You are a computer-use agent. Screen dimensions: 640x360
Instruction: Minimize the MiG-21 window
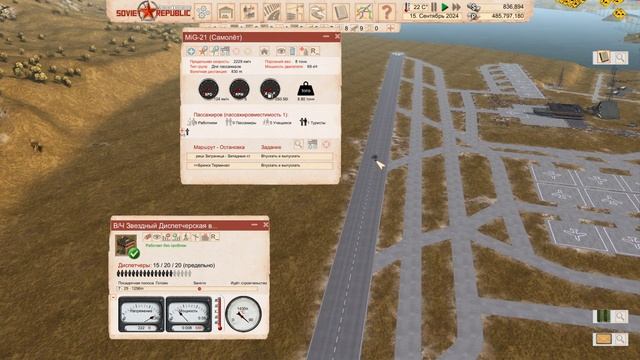pyautogui.click(x=326, y=36)
